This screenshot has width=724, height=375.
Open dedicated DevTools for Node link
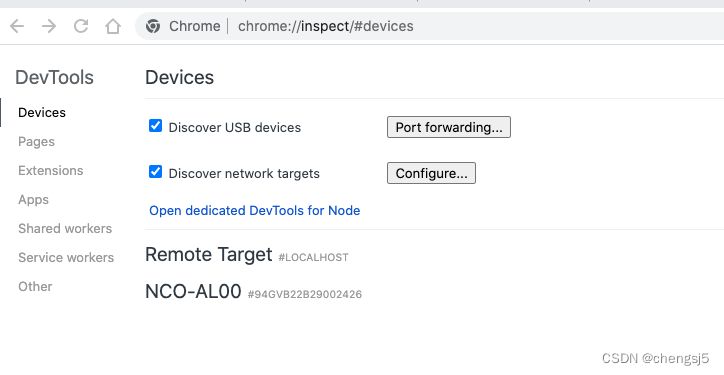point(254,211)
